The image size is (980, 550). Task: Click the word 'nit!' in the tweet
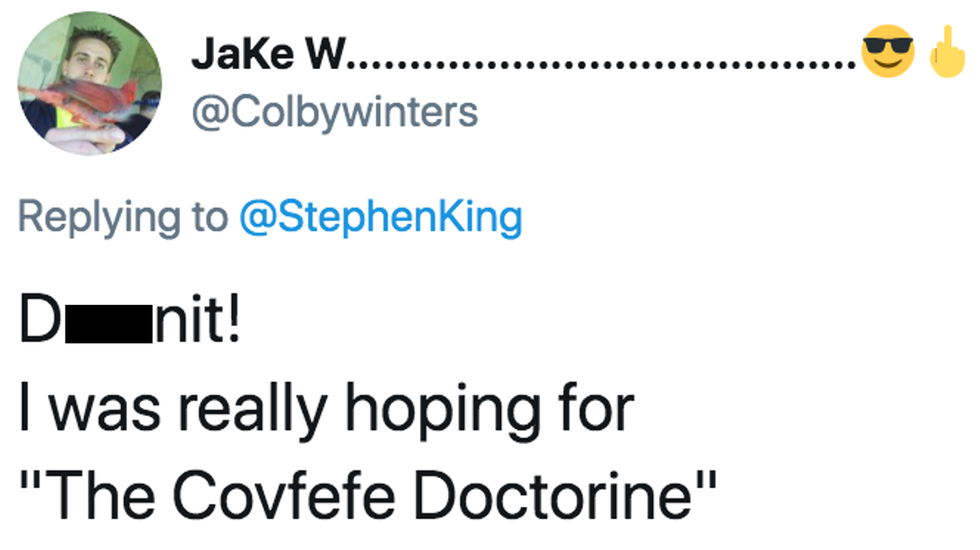coord(194,327)
